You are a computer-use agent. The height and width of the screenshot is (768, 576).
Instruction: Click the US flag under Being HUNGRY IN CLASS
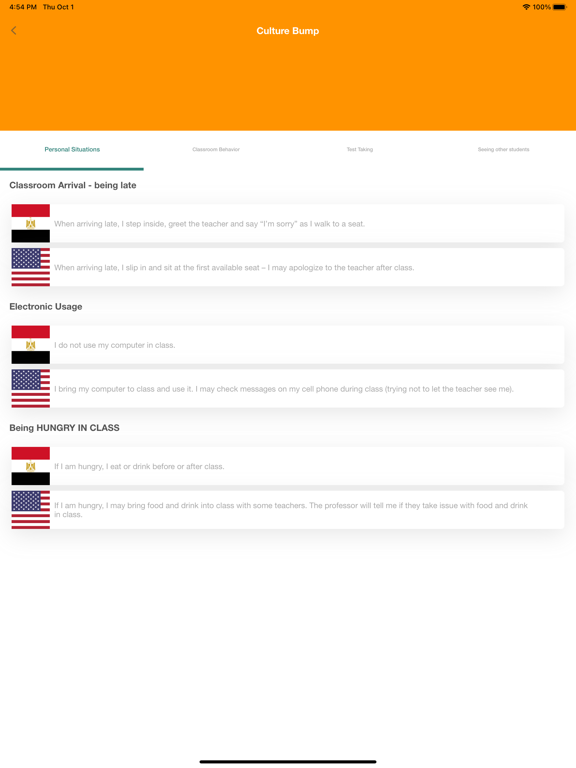(30, 510)
